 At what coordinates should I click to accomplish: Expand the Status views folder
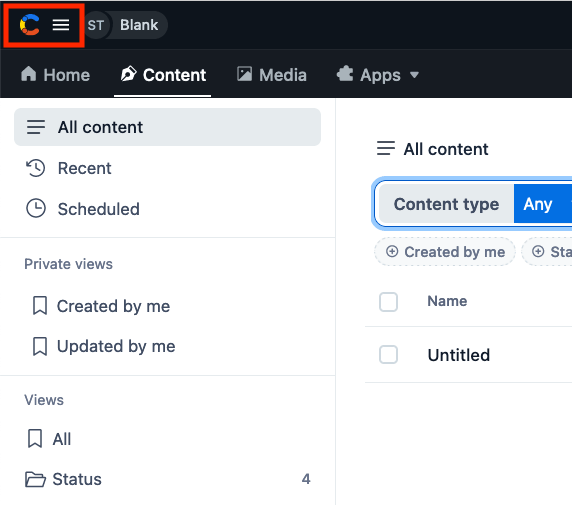point(167,479)
